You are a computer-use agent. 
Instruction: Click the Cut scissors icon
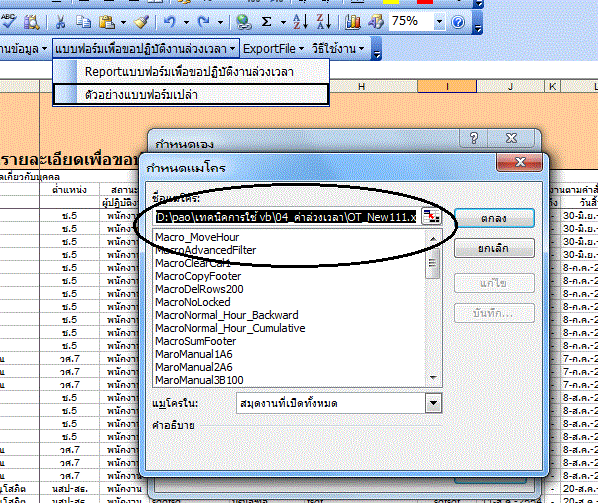(x=60, y=22)
